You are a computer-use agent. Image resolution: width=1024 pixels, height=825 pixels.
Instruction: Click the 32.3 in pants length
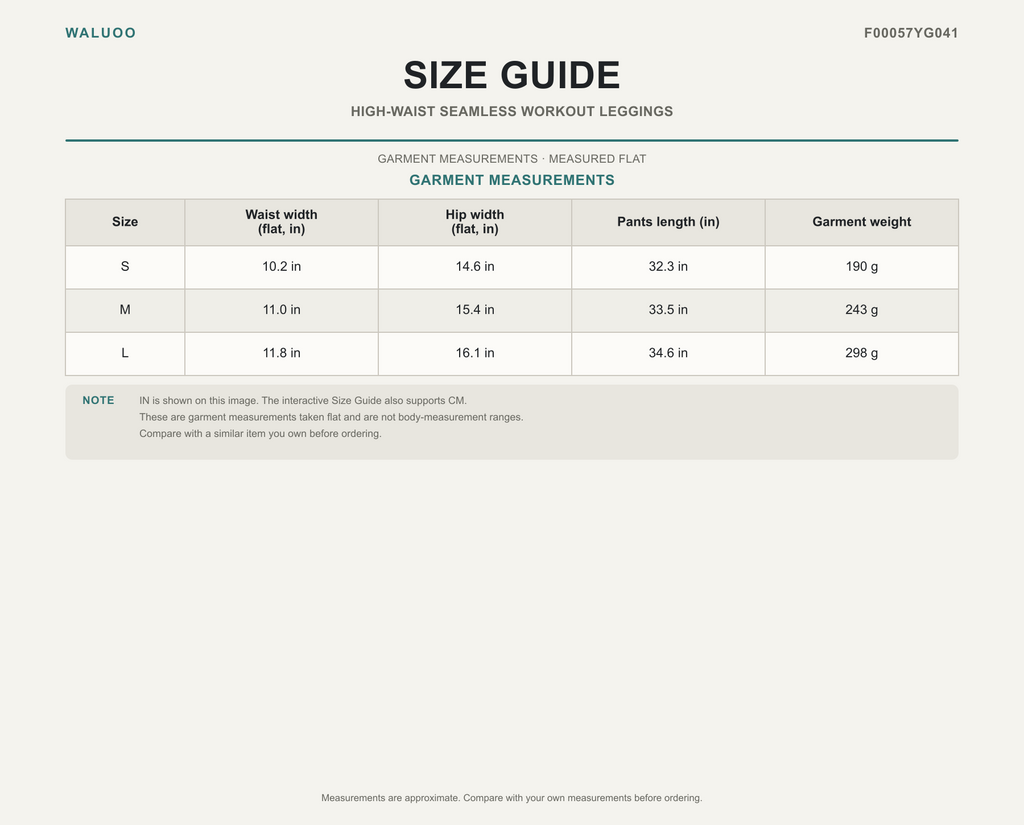click(x=668, y=267)
